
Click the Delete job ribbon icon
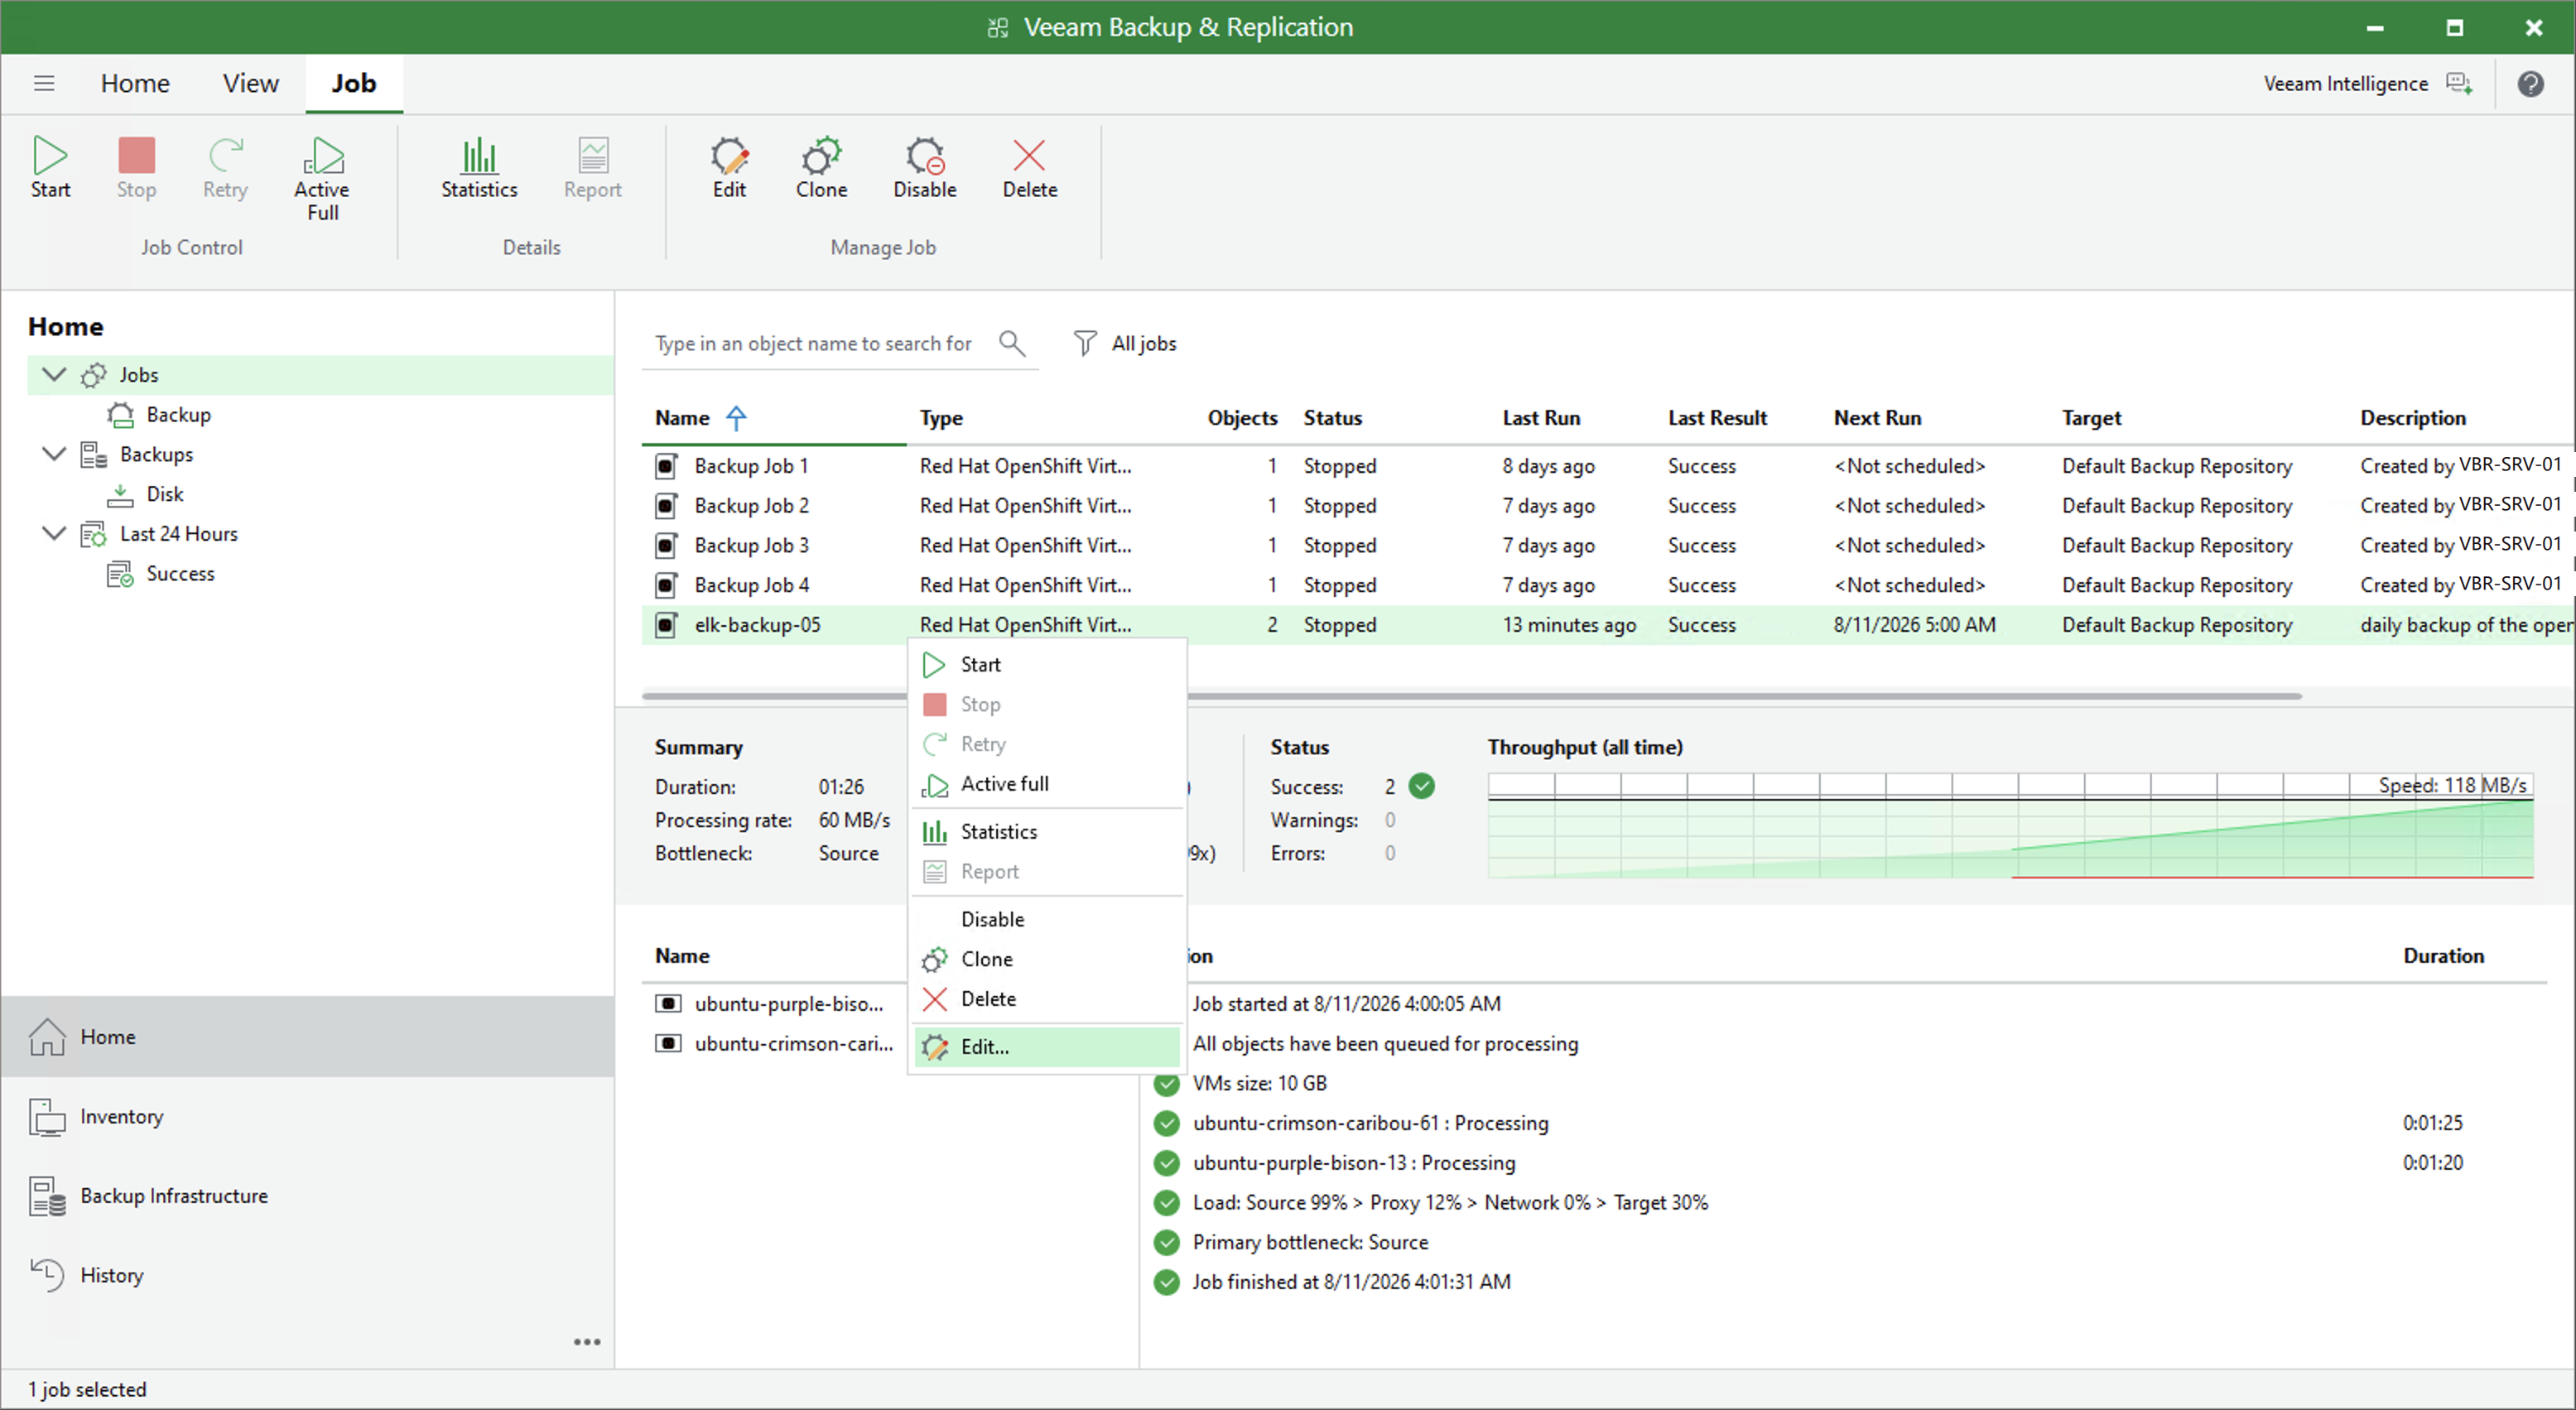pos(1029,168)
